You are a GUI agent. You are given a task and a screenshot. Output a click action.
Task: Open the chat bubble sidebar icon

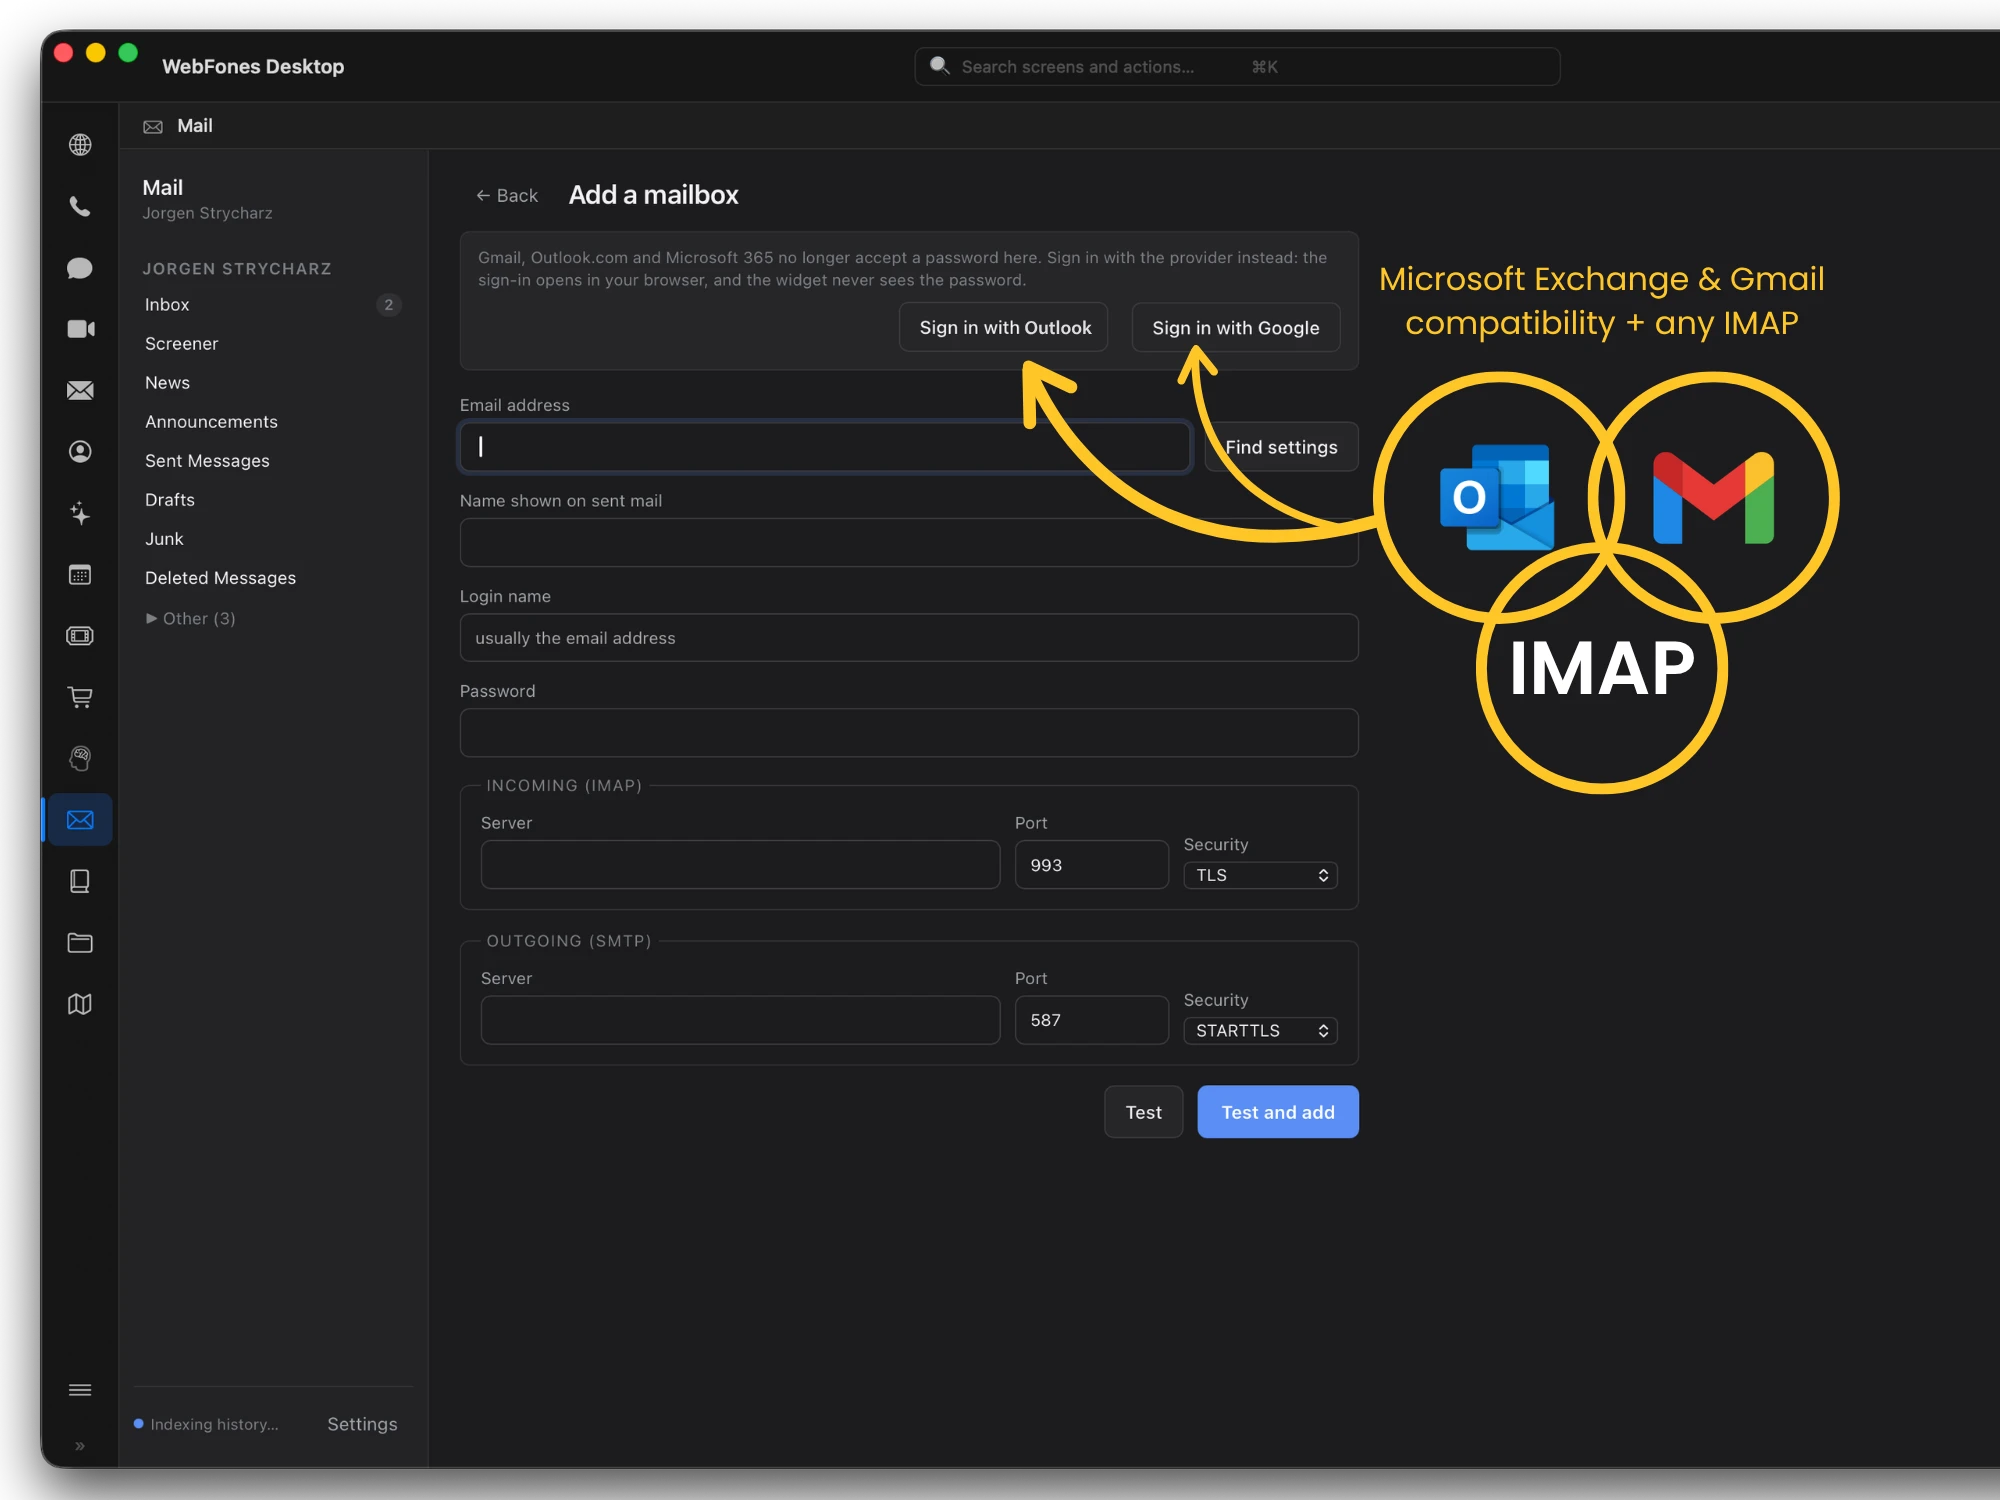click(80, 268)
